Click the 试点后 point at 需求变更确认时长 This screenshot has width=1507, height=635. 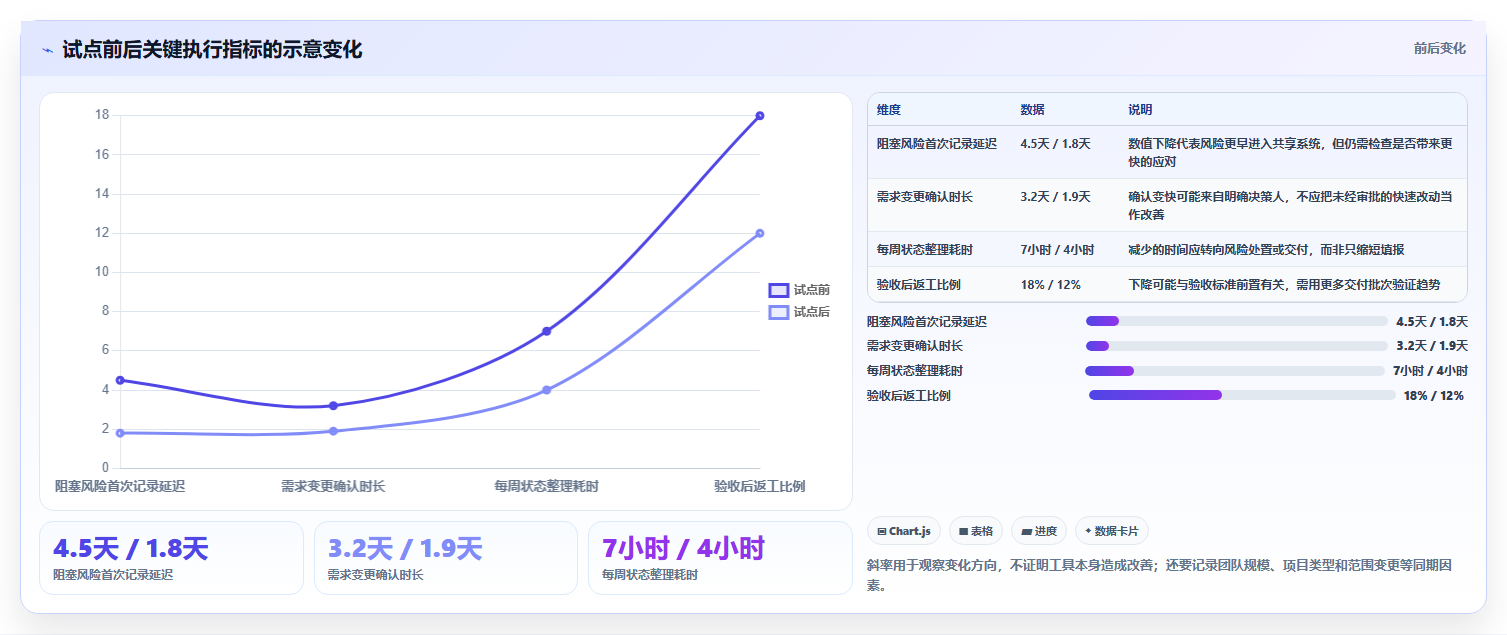[333, 431]
